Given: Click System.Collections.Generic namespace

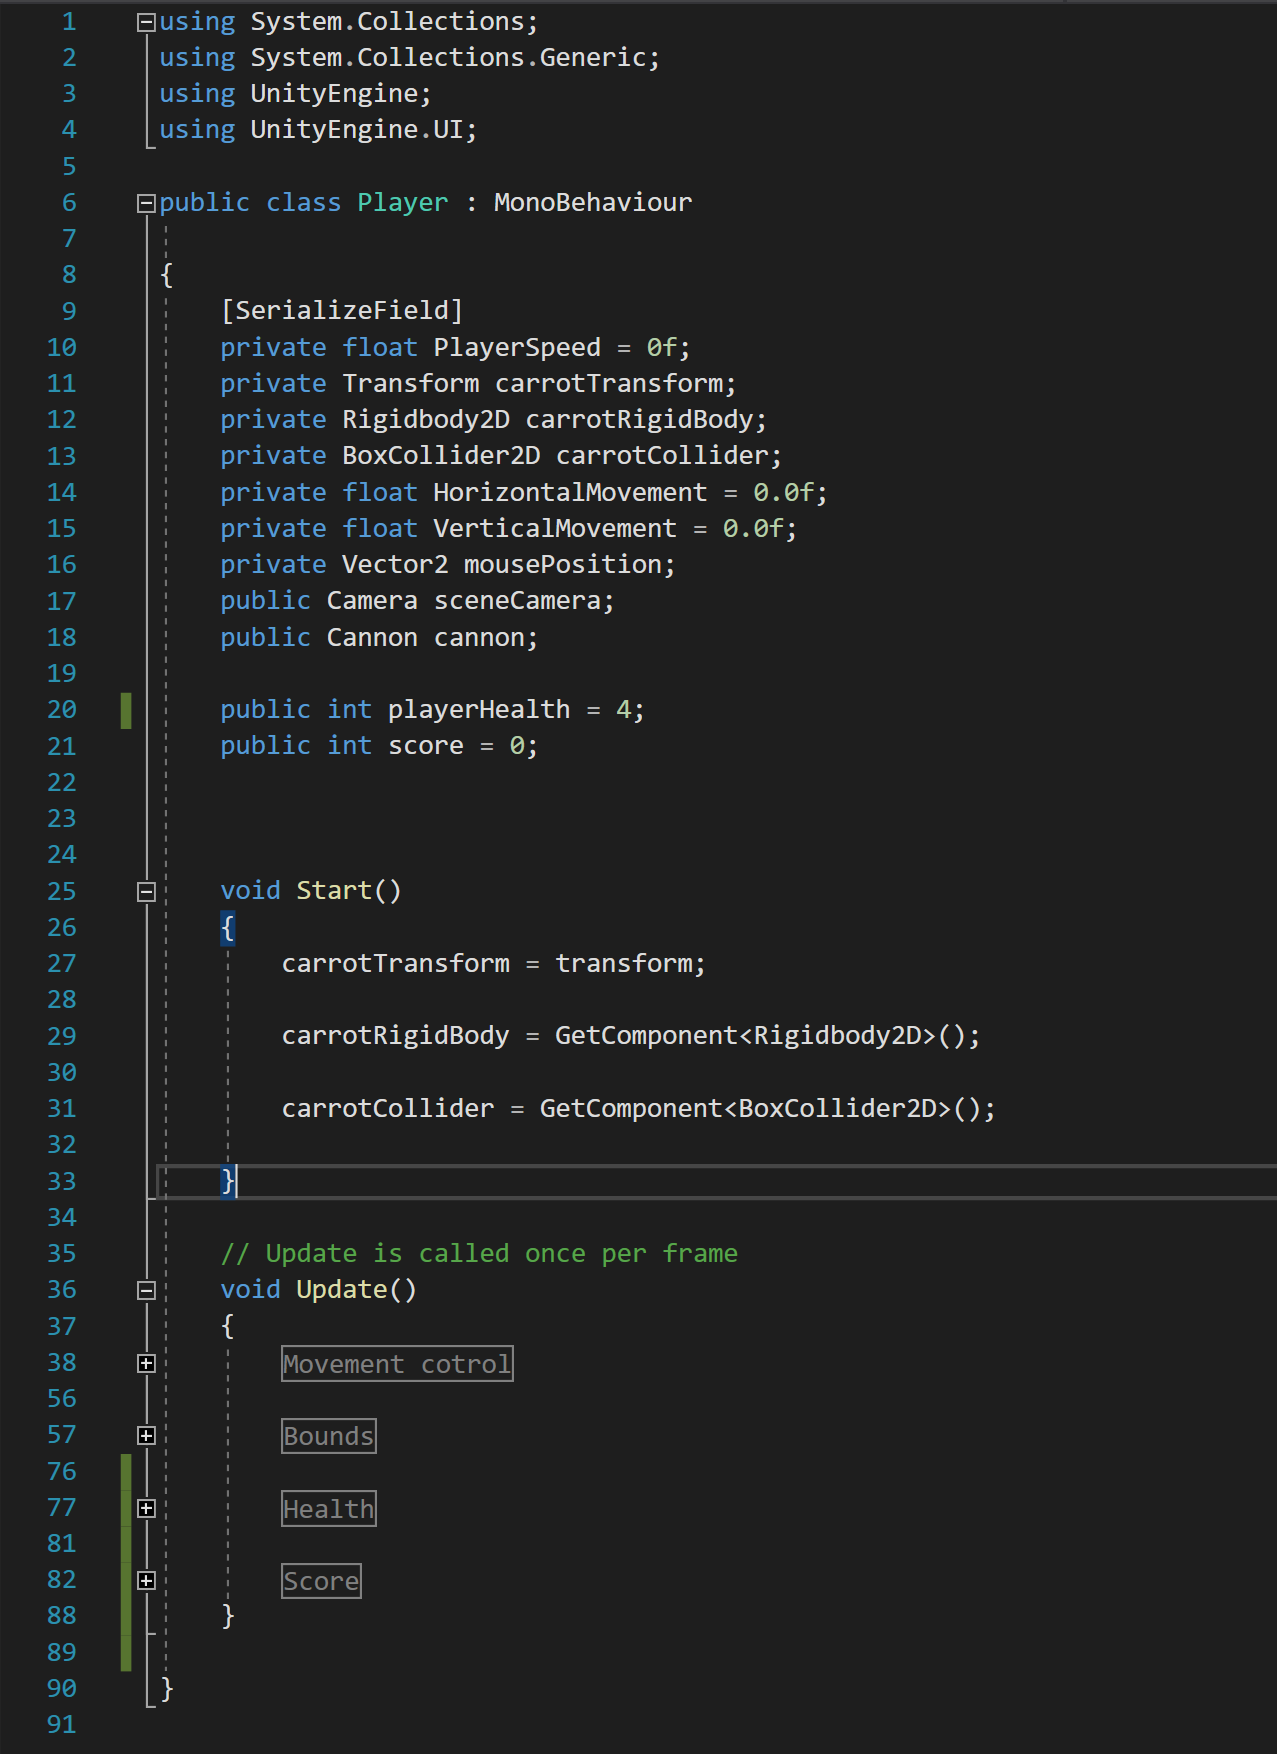Looking at the screenshot, I should click(x=448, y=58).
